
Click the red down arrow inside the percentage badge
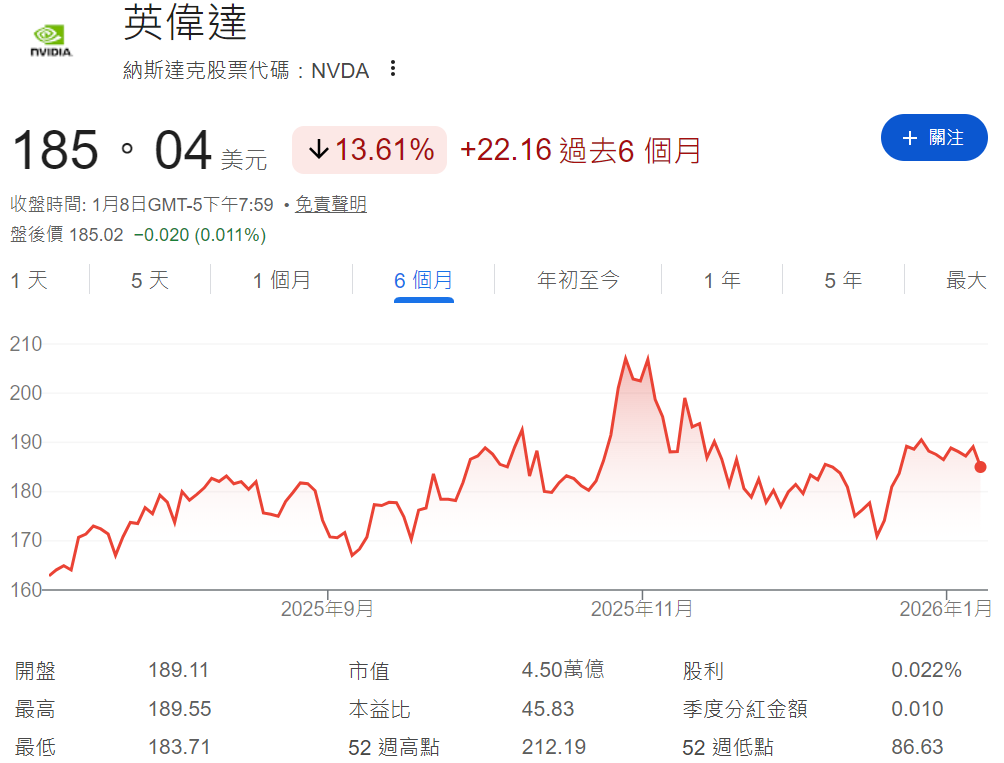pos(318,147)
